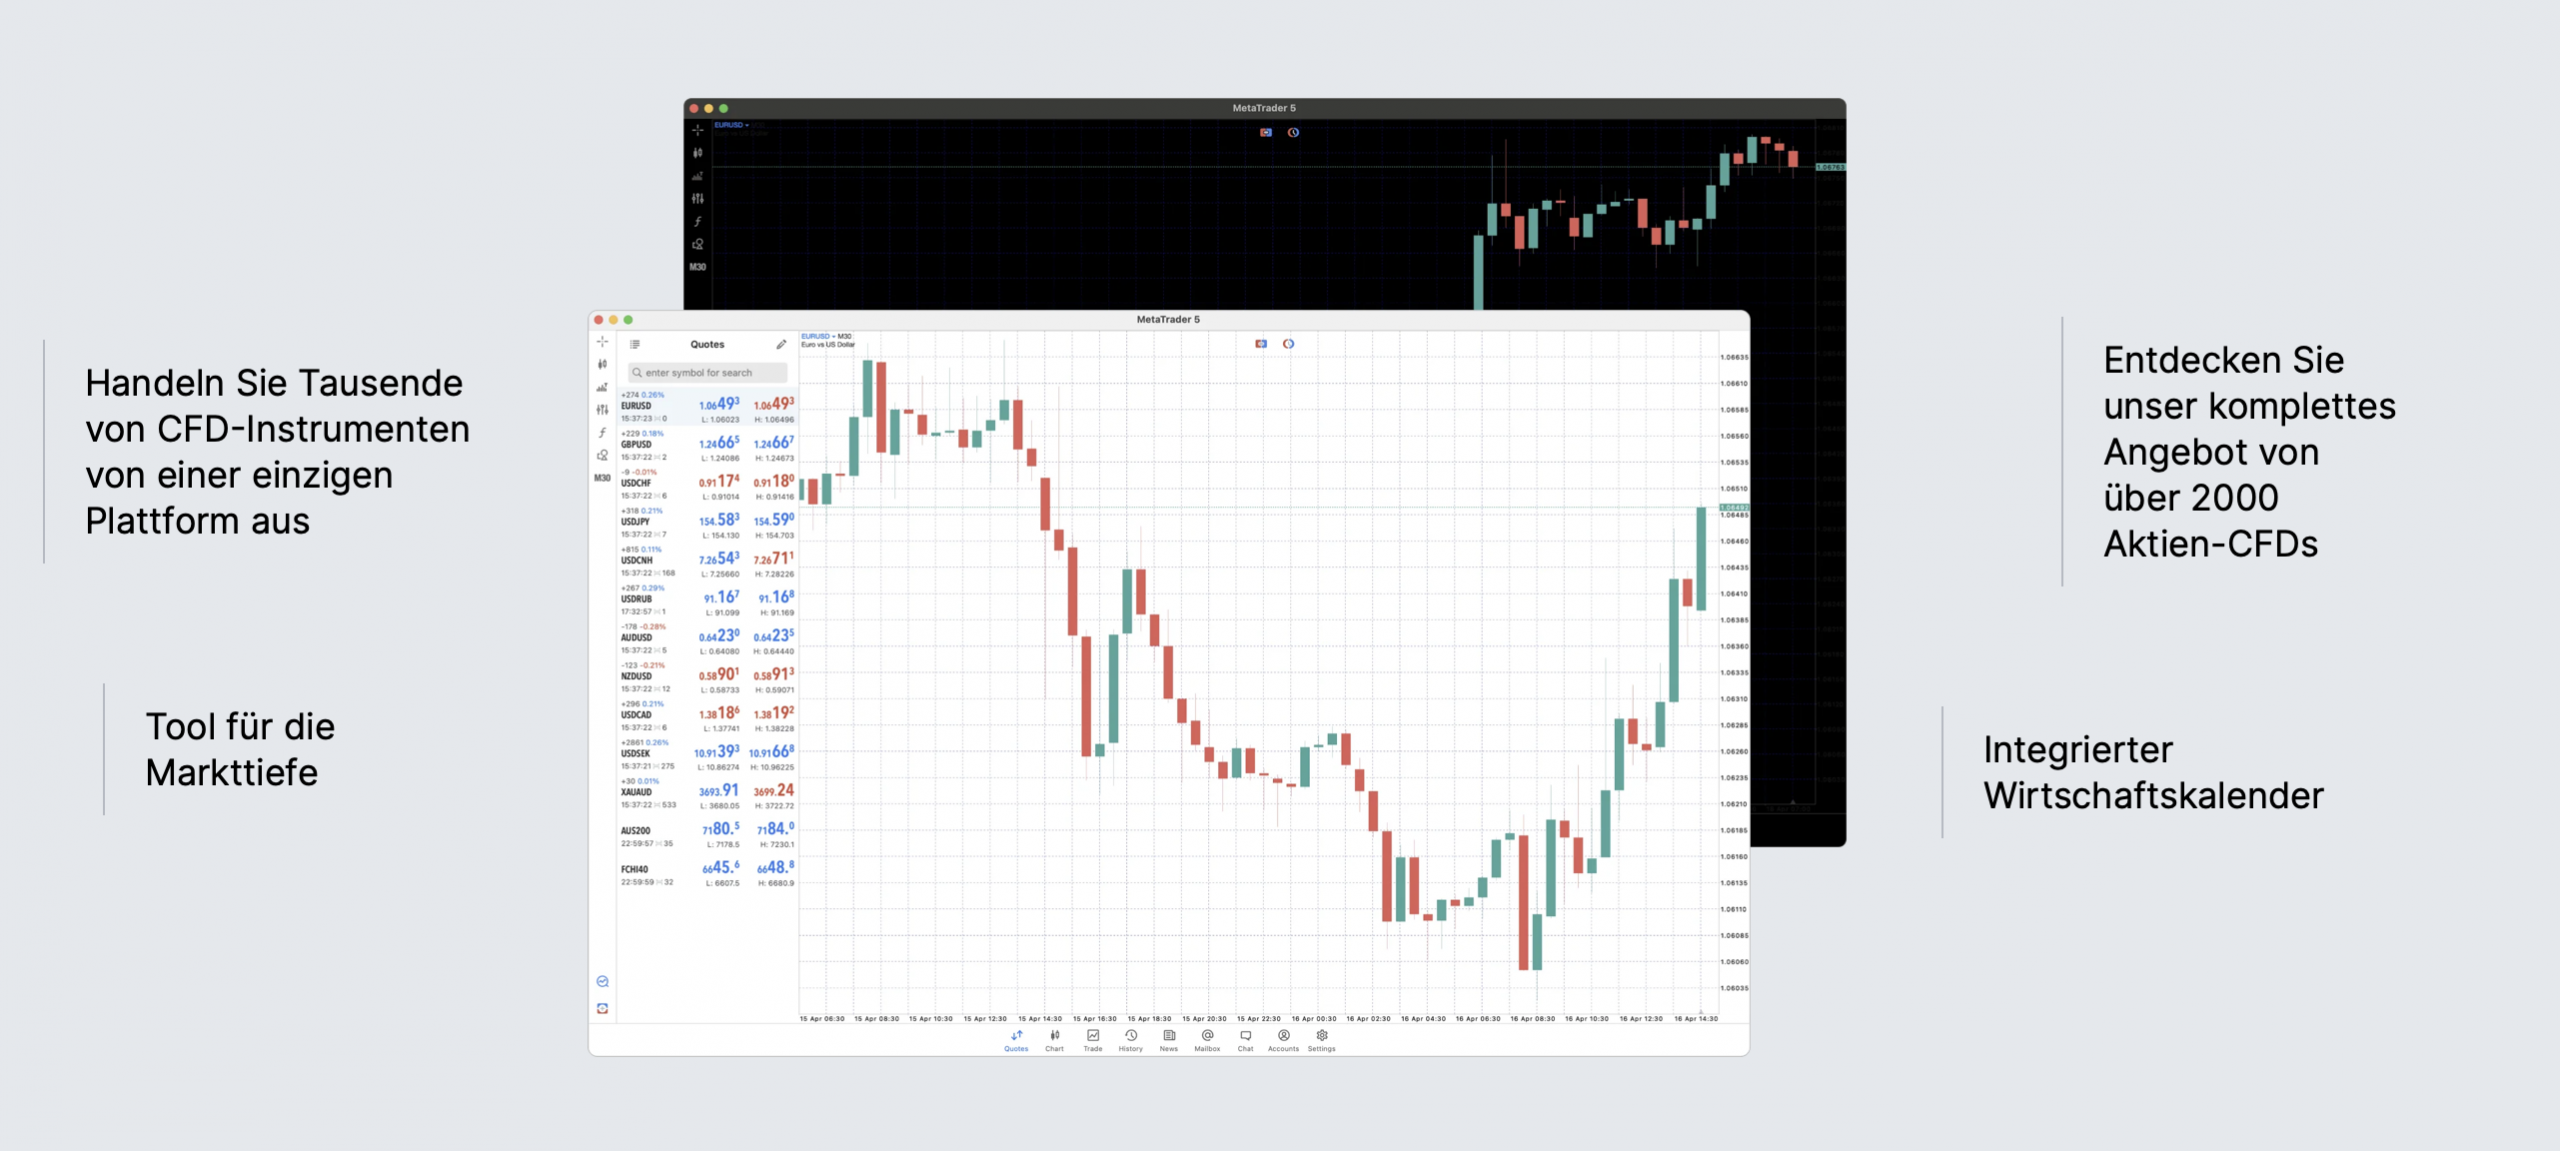Focus the symbol search field

coord(708,373)
